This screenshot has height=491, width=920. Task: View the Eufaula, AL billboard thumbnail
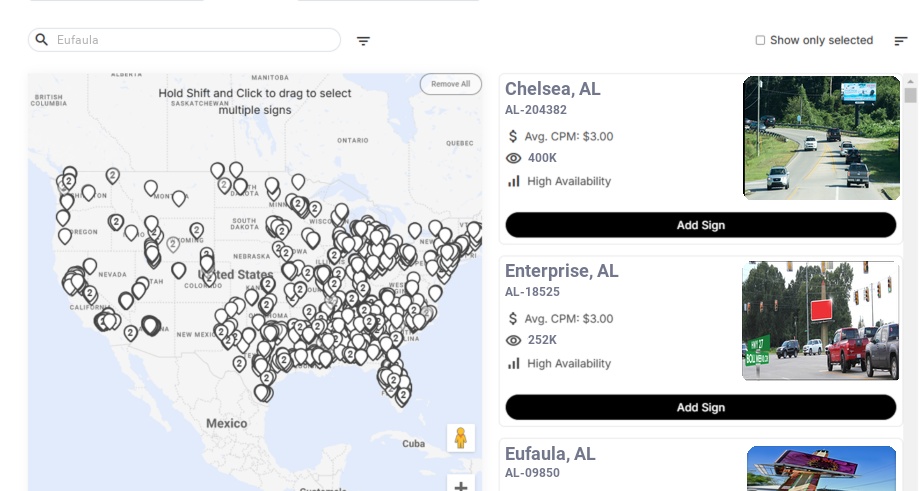pos(821,468)
